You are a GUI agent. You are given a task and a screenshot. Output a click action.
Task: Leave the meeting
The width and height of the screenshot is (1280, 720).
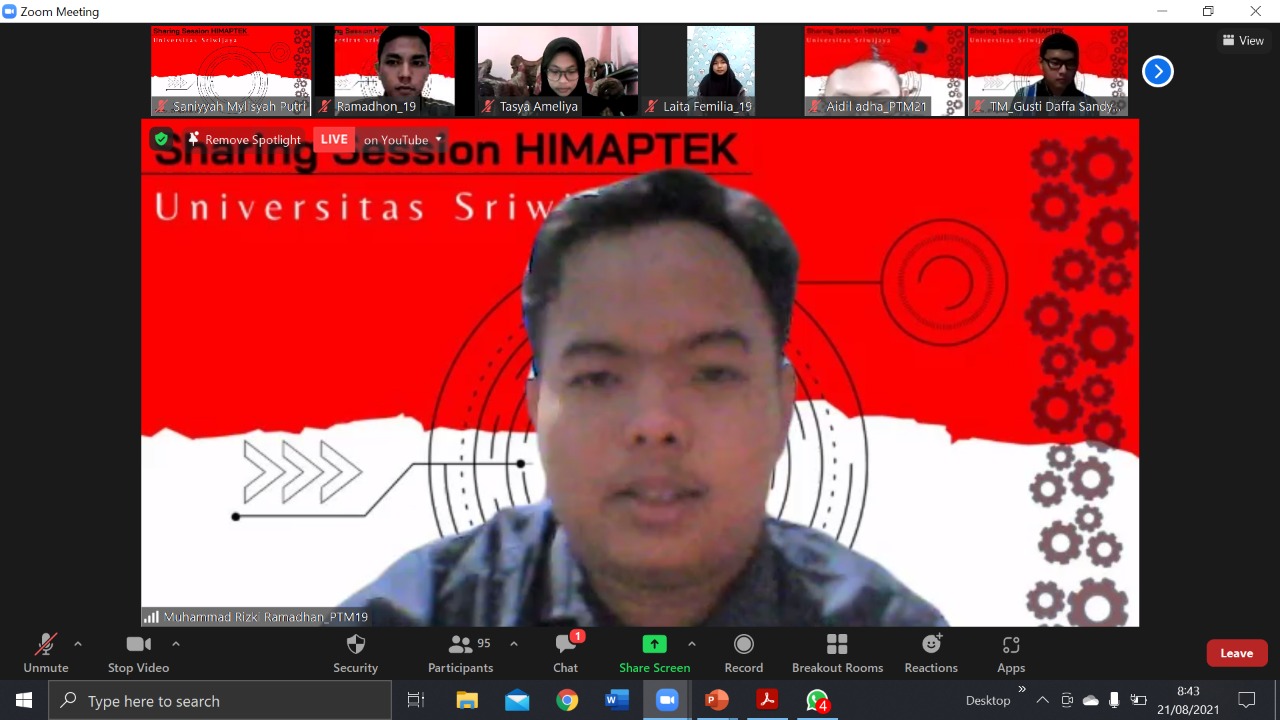click(x=1237, y=653)
